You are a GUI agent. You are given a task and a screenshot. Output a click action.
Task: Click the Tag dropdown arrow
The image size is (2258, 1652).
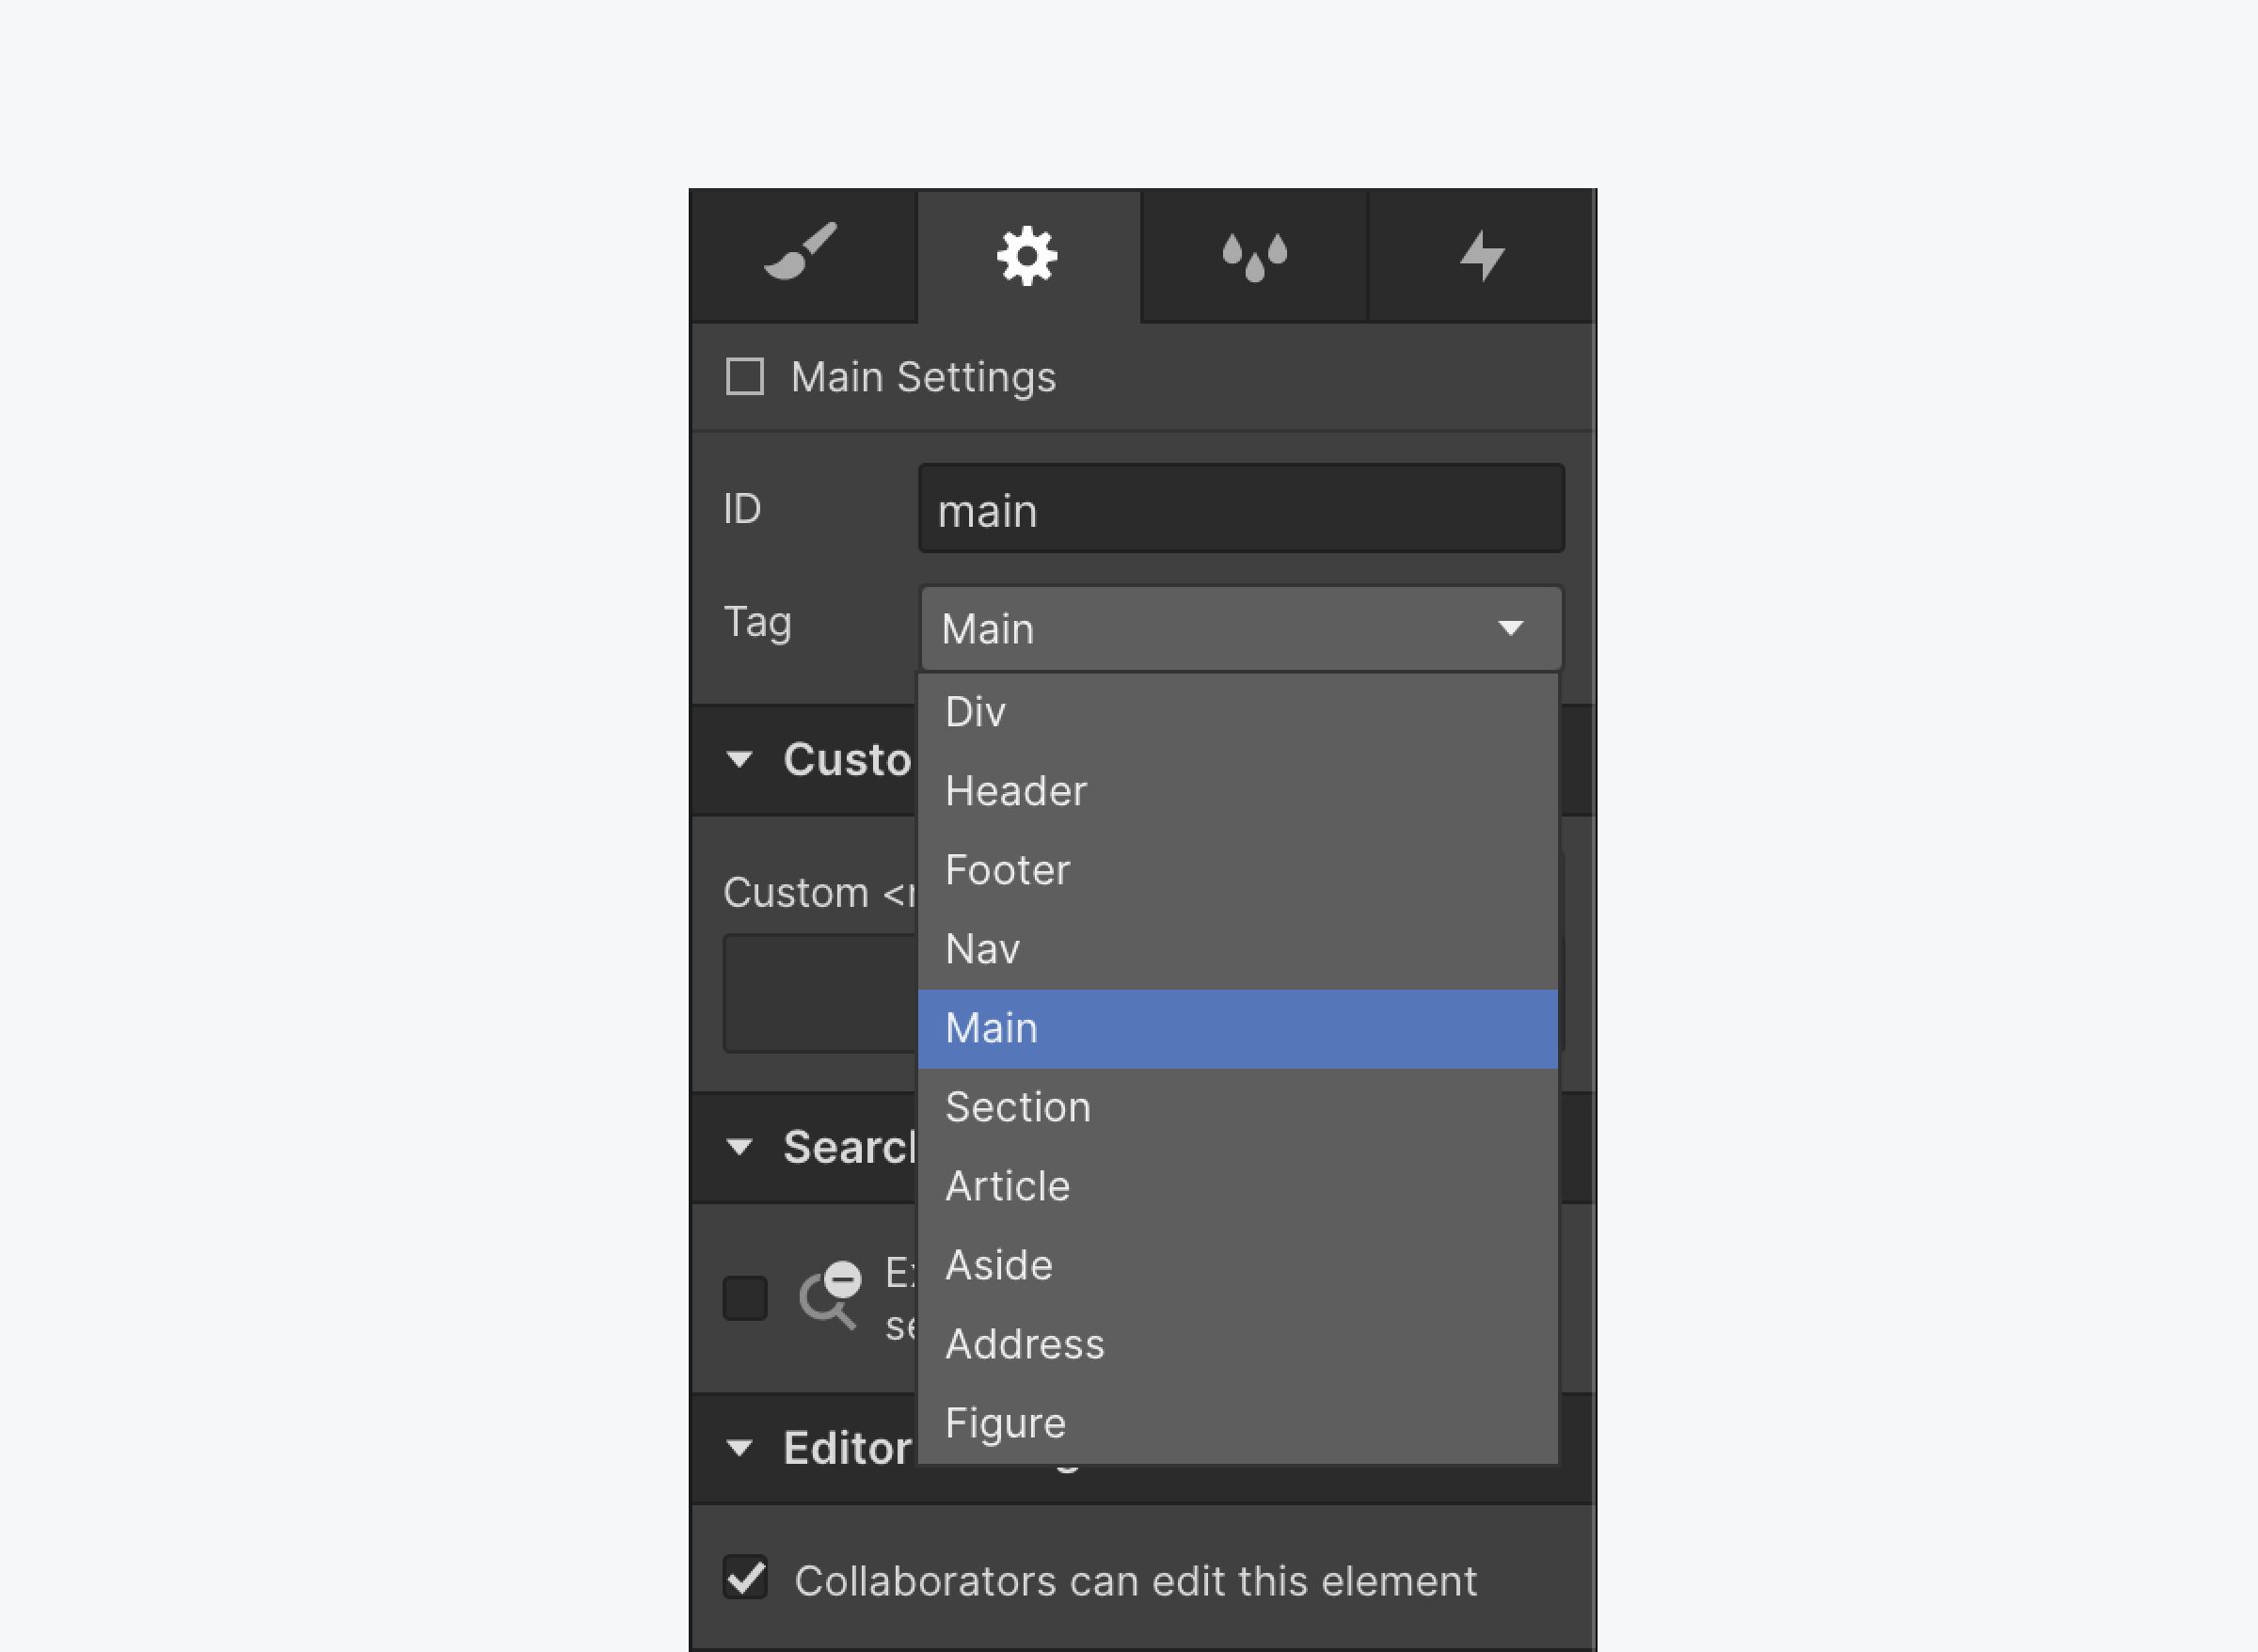coord(1509,628)
